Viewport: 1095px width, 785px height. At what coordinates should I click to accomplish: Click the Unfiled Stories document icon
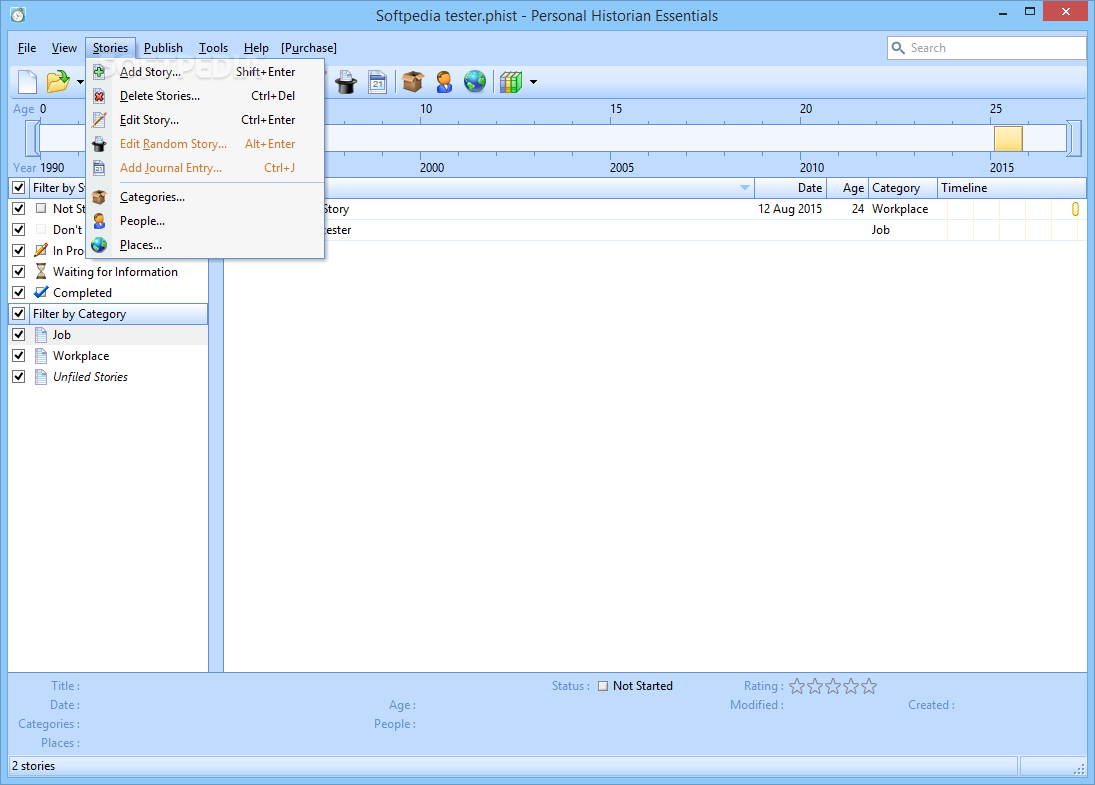[x=41, y=376]
